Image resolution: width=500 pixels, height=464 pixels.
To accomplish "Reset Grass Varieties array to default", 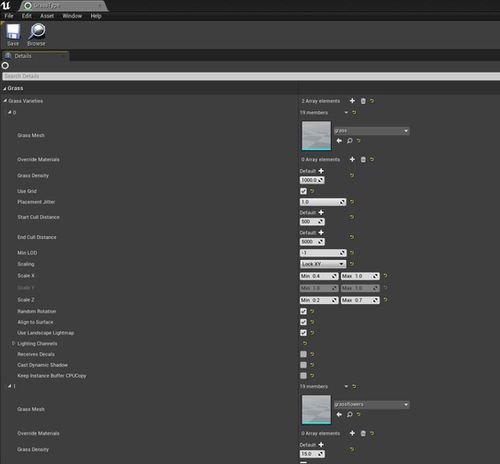I will coord(372,101).
